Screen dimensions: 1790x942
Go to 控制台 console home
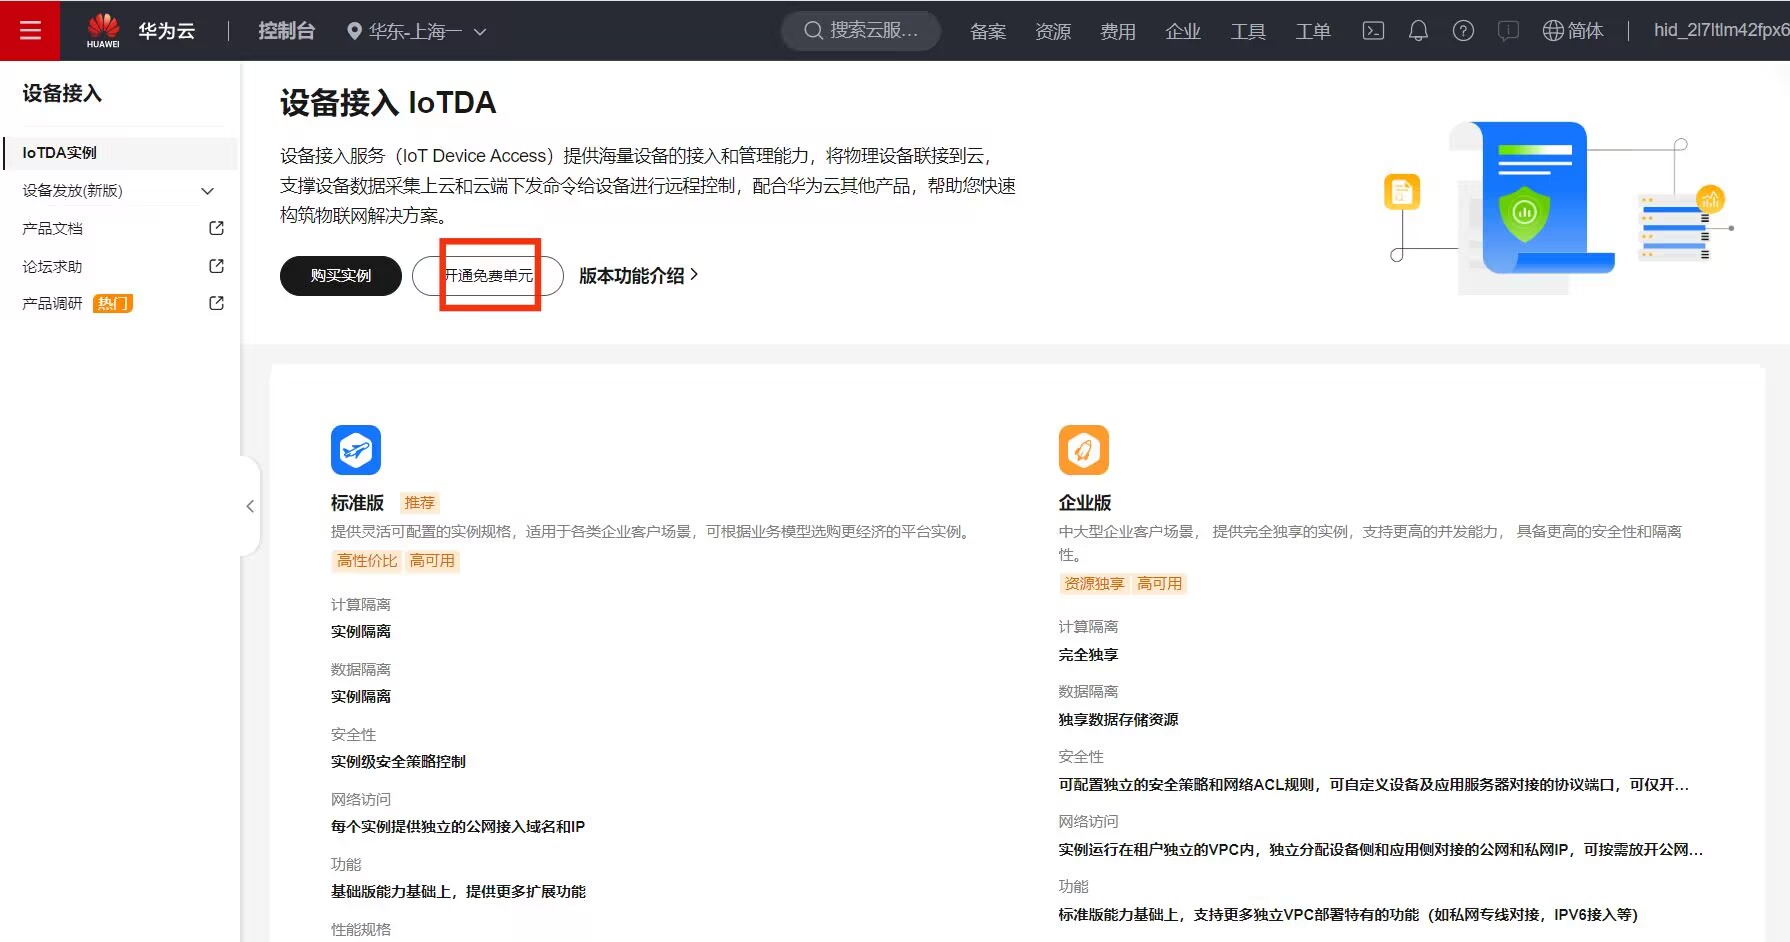(286, 31)
